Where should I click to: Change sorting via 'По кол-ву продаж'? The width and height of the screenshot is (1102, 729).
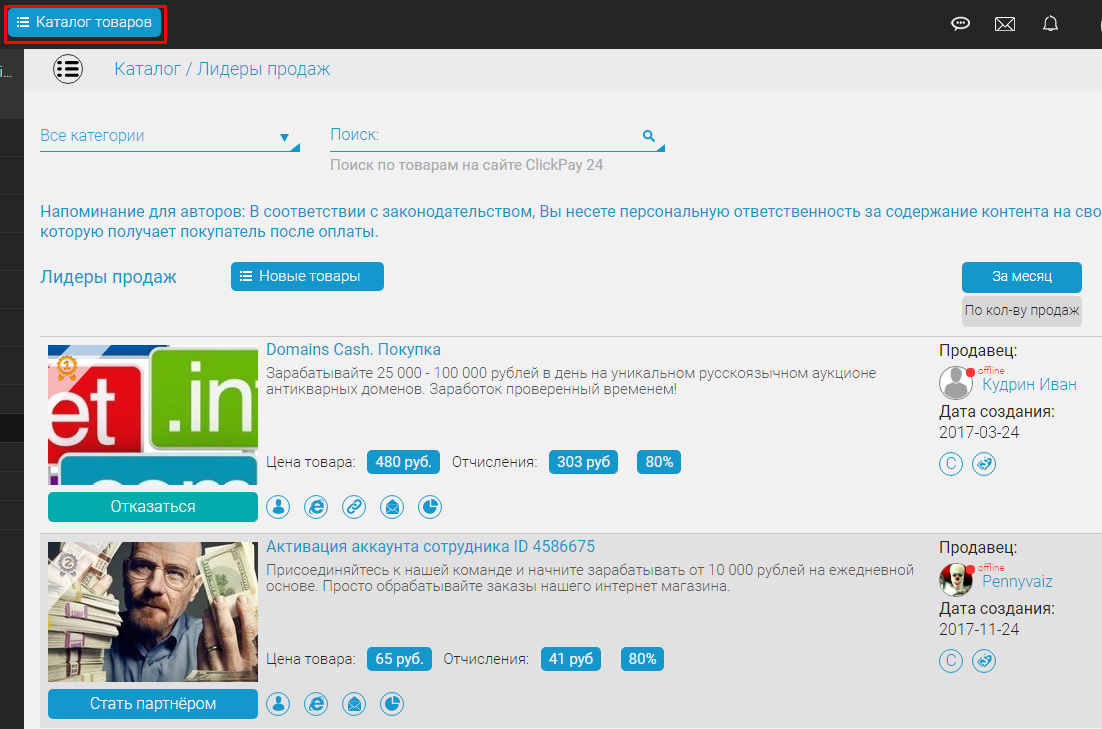tap(1021, 311)
